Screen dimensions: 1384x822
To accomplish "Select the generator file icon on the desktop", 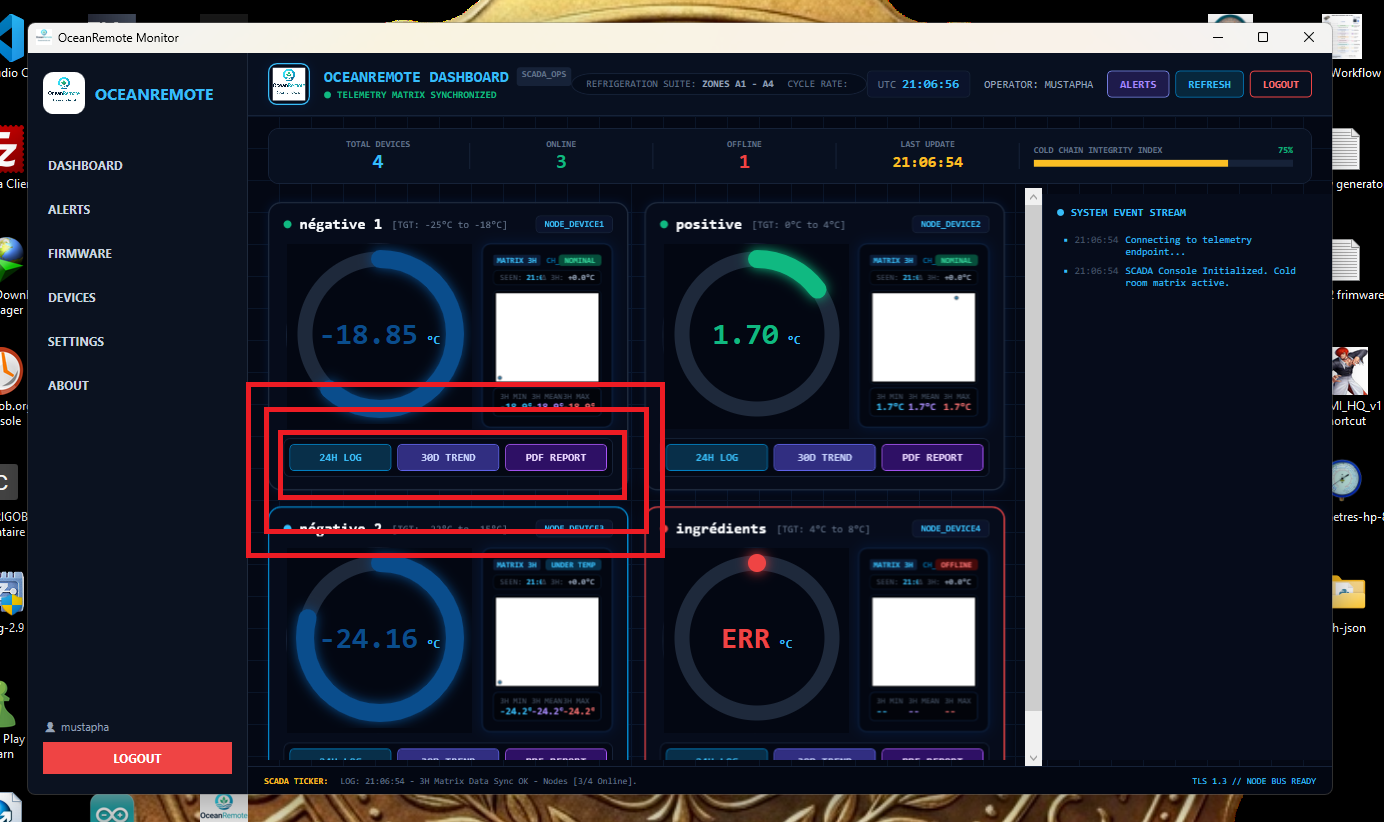I will click(1346, 150).
